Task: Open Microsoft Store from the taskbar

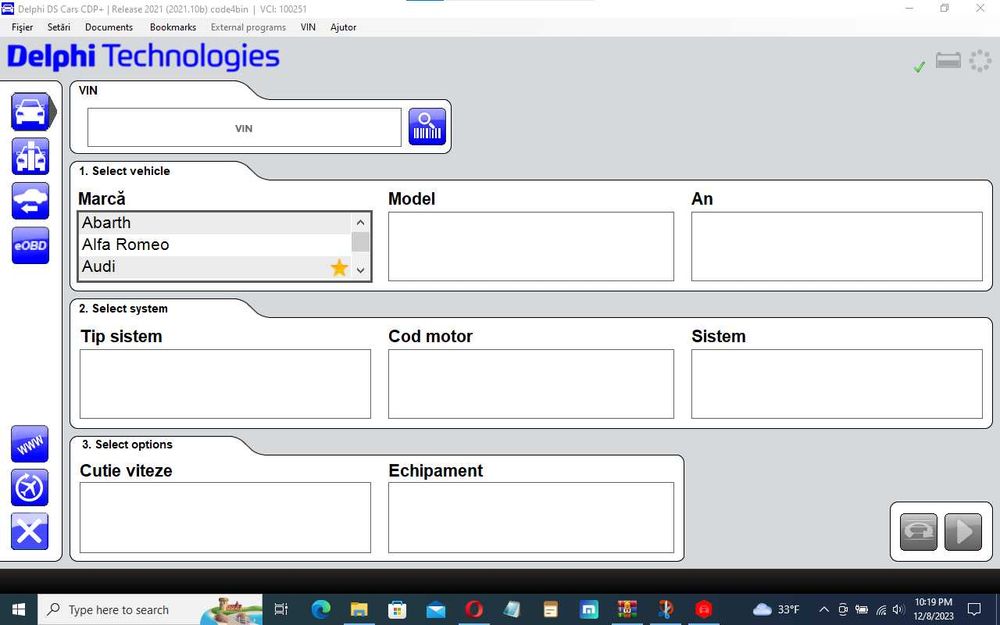Action: (x=397, y=610)
